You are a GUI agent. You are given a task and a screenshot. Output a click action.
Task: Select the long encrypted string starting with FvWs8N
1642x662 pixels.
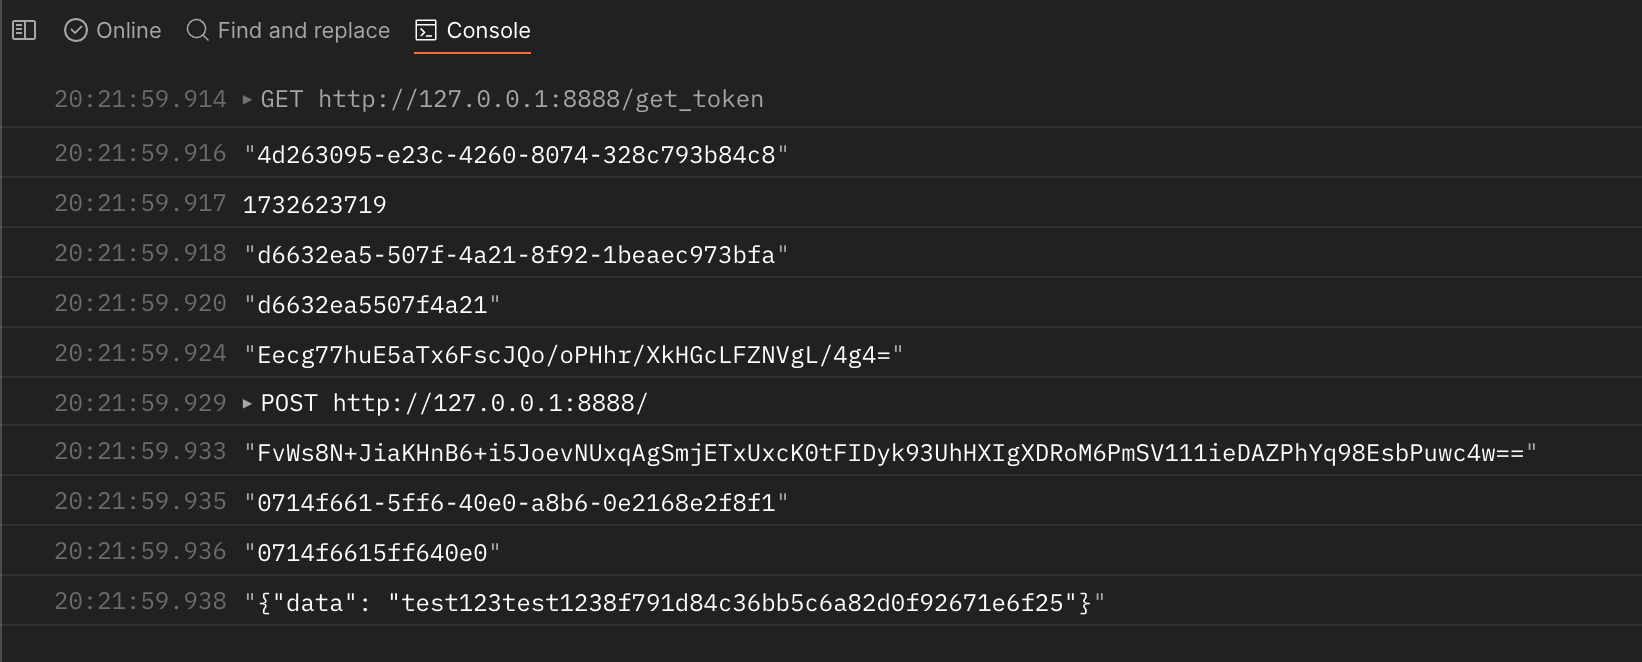[890, 450]
